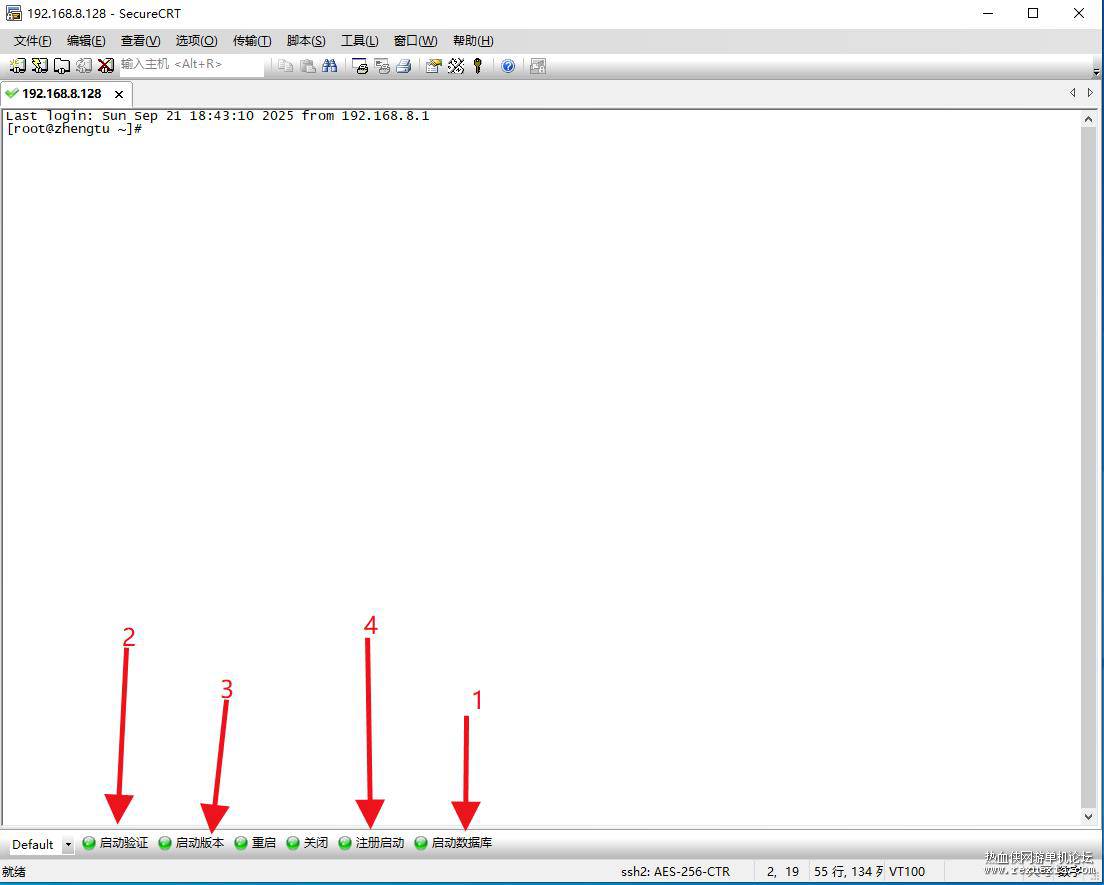Click the 启动数据库 button
The width and height of the screenshot is (1104, 885).
coord(453,843)
